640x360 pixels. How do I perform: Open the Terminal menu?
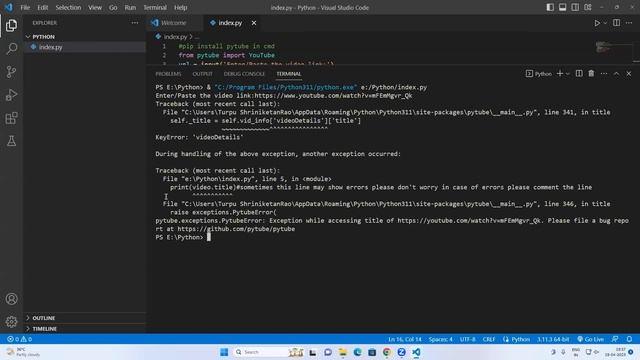pyautogui.click(x=155, y=7)
